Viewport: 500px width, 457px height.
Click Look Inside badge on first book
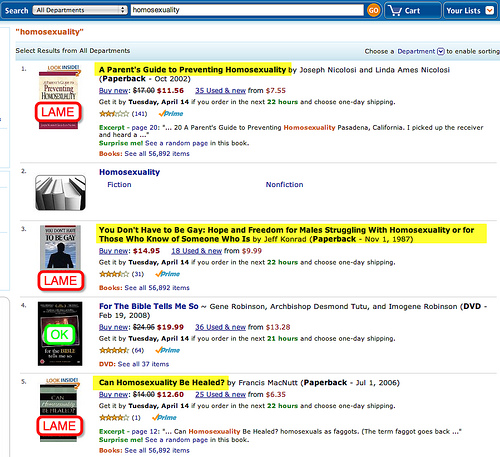coord(63,68)
